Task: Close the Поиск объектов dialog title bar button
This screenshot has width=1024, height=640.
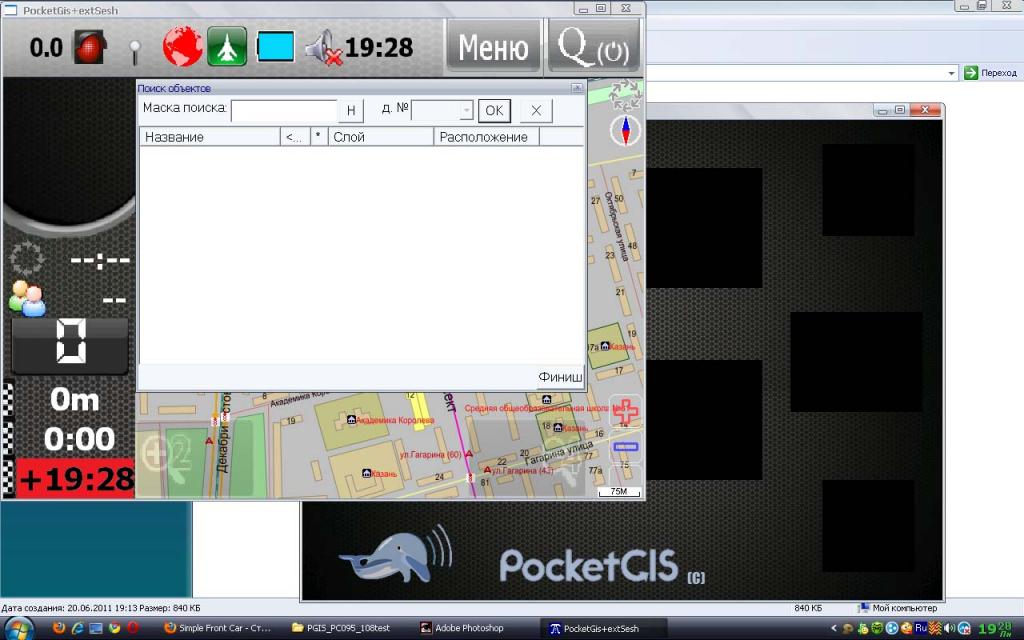Action: 577,88
